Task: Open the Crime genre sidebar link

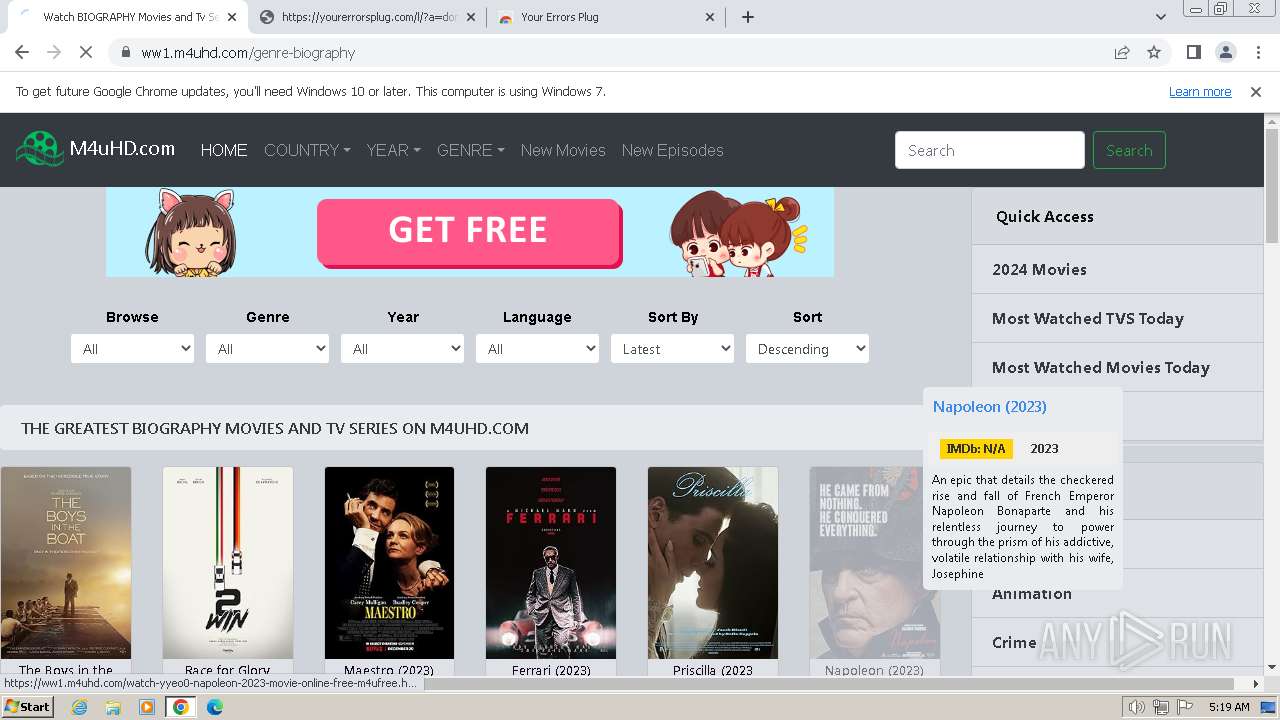Action: [1014, 642]
